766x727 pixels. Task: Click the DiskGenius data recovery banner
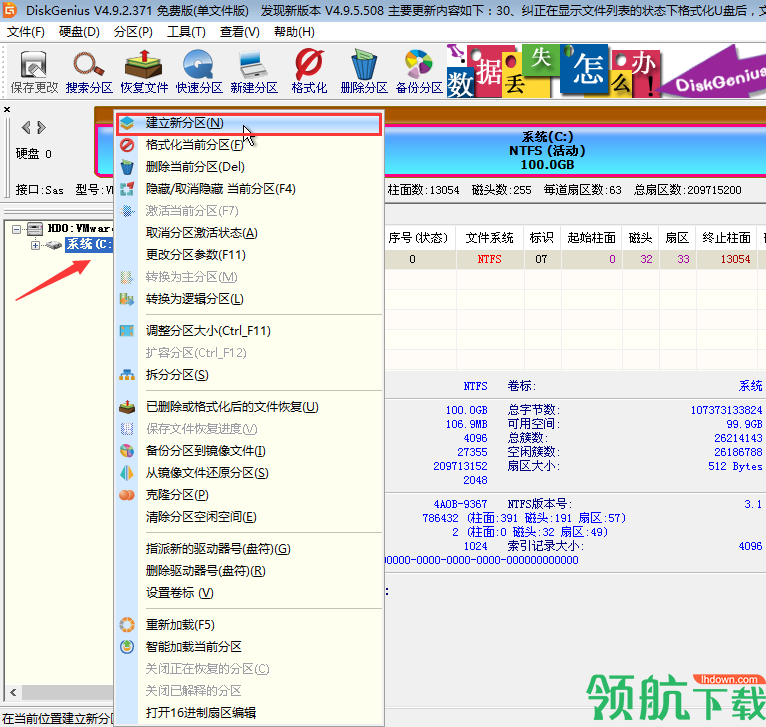click(606, 71)
